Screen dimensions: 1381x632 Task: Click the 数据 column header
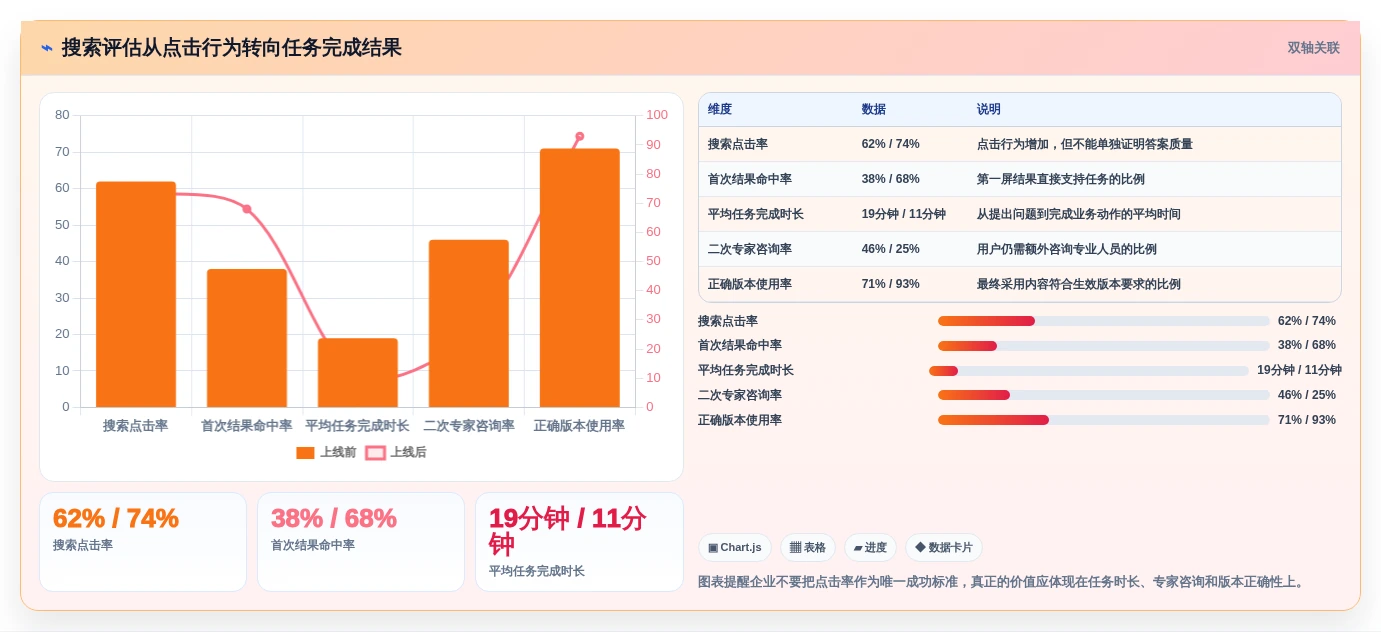[x=874, y=110]
